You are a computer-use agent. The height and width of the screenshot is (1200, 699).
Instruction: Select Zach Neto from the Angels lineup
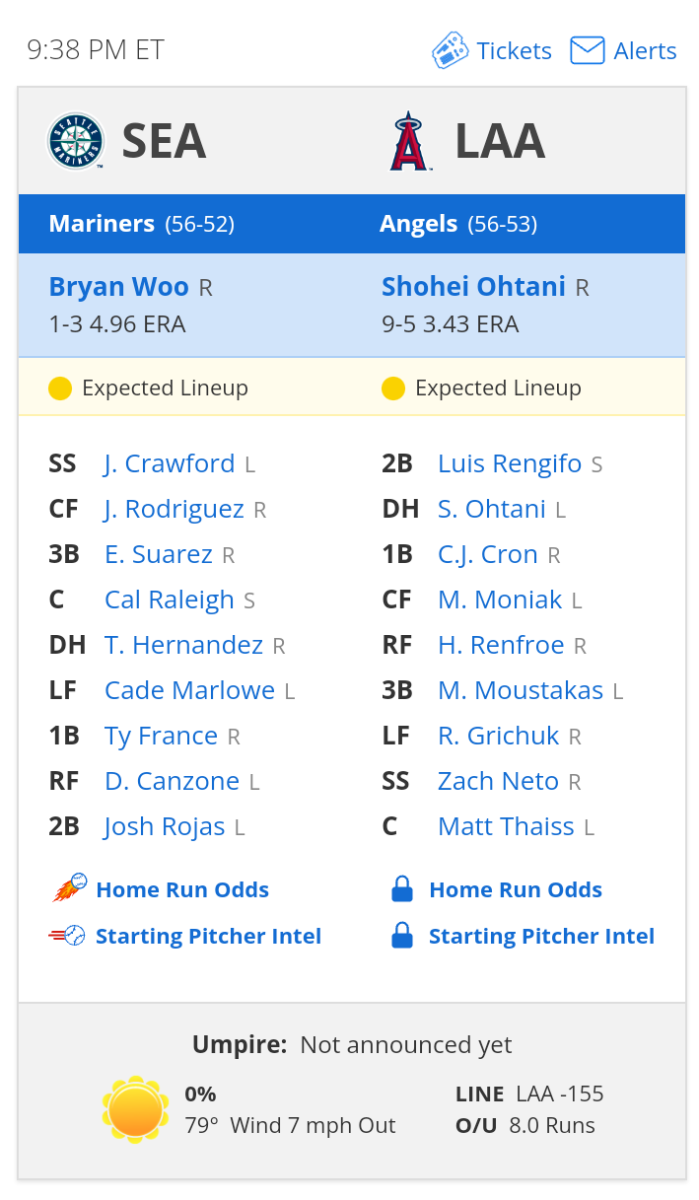click(497, 781)
